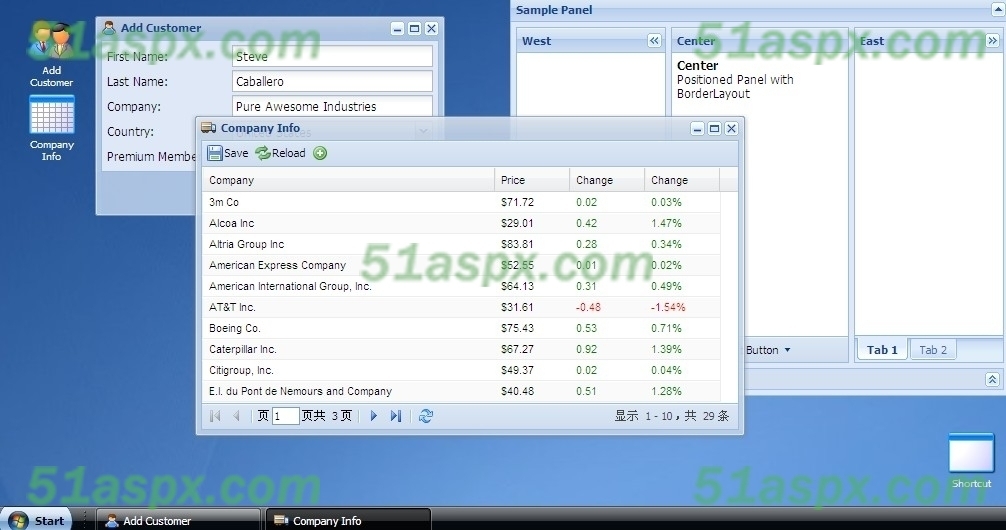Collapse the Sample Panel header arrow
The width and height of the screenshot is (1006, 530).
[998, 9]
